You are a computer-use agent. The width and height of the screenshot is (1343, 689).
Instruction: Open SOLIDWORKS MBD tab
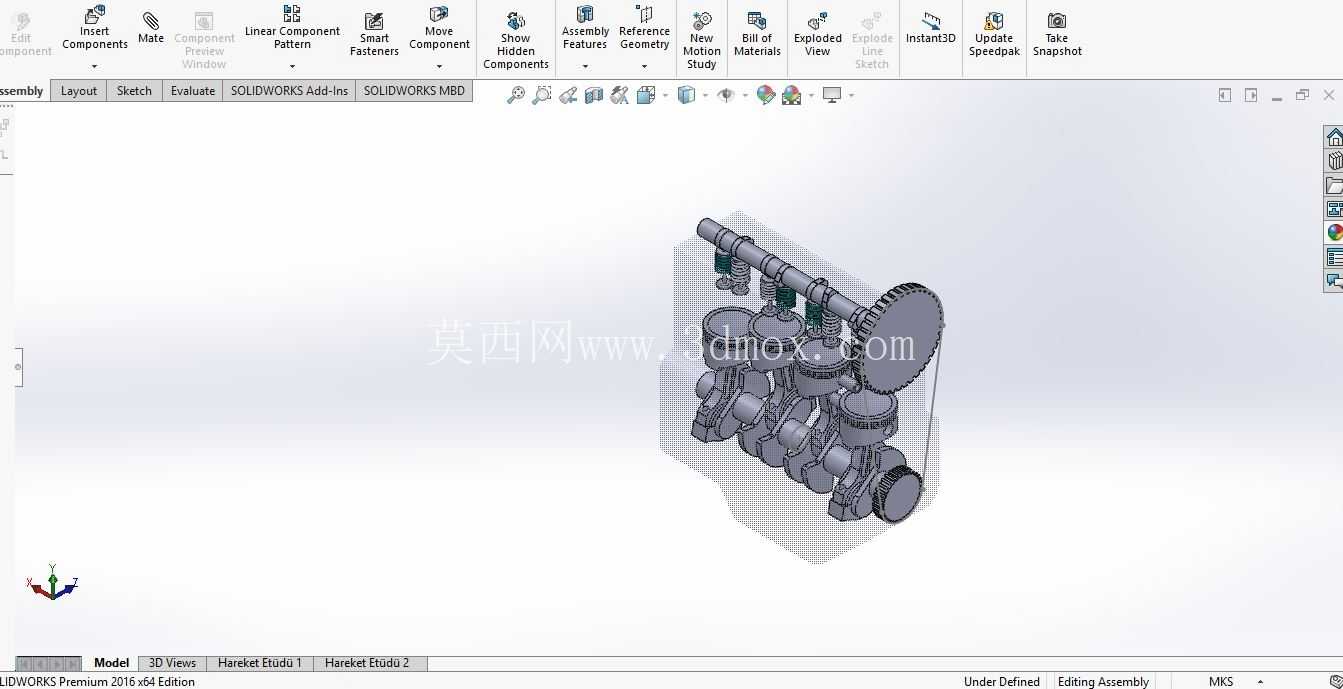click(x=414, y=90)
